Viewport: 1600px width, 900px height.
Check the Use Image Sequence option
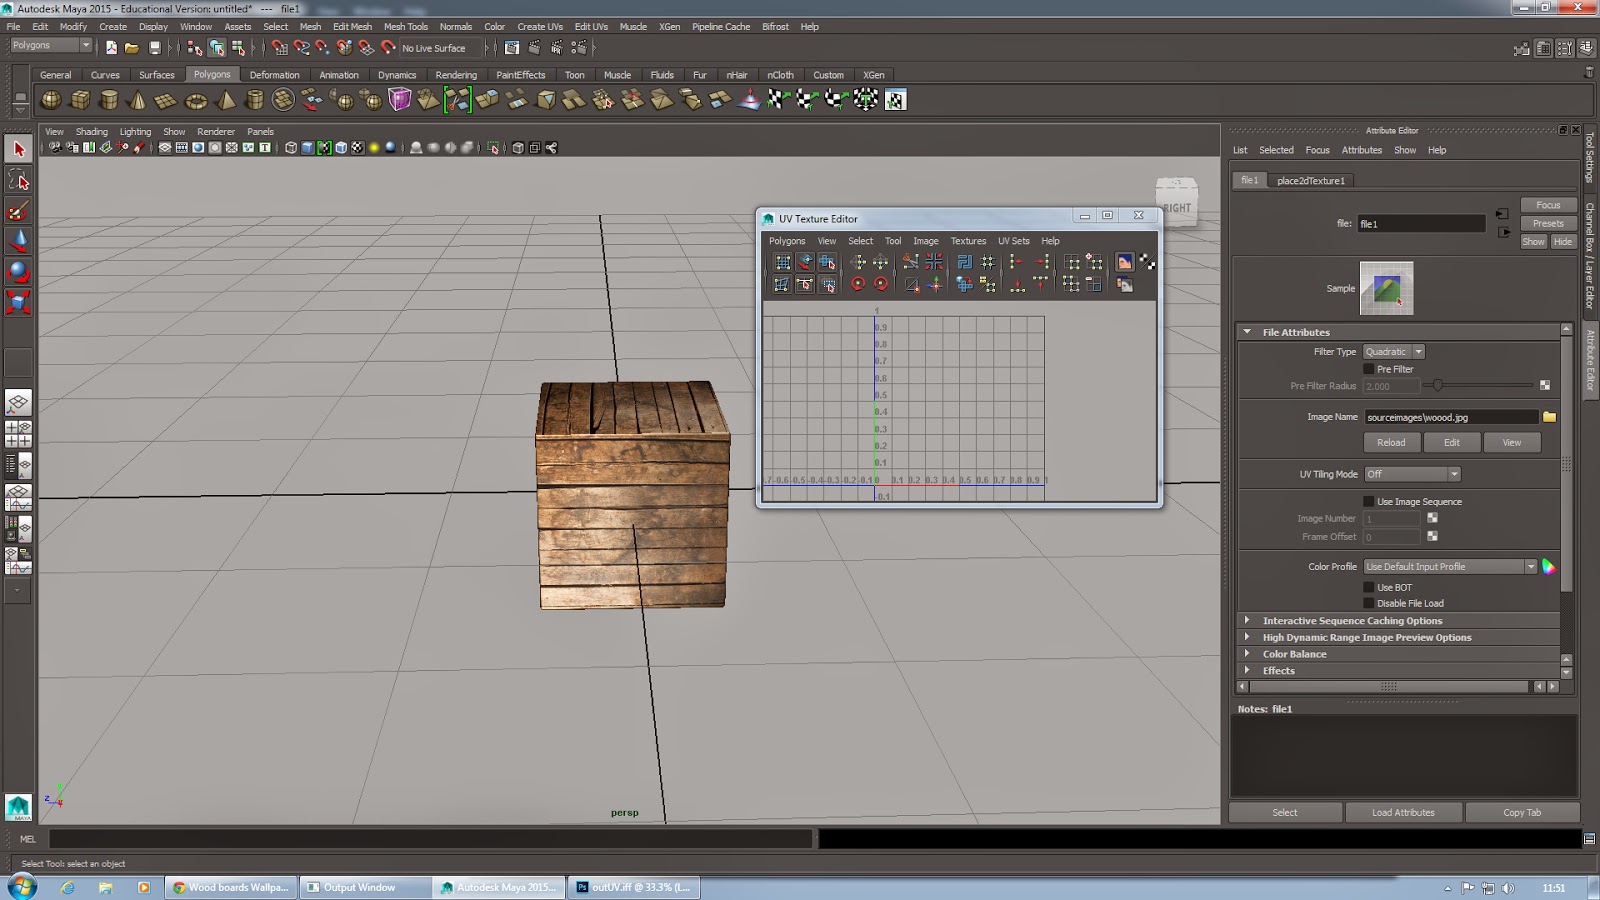coord(1369,502)
